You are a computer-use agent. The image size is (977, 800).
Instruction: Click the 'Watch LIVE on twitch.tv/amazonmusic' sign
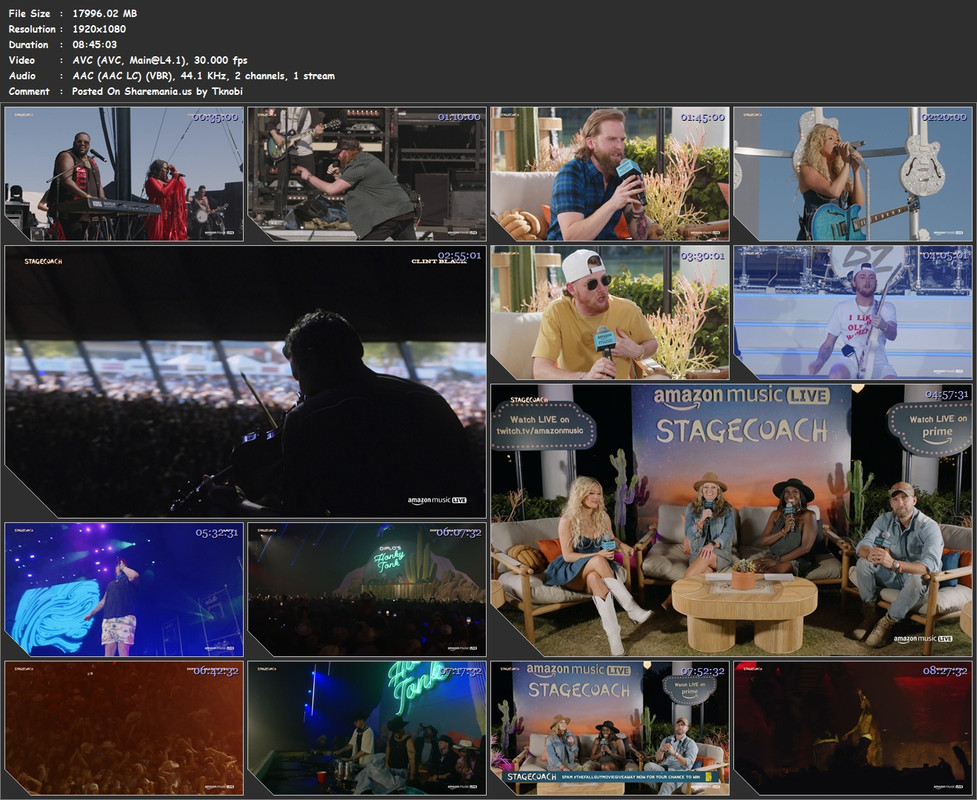(540, 425)
